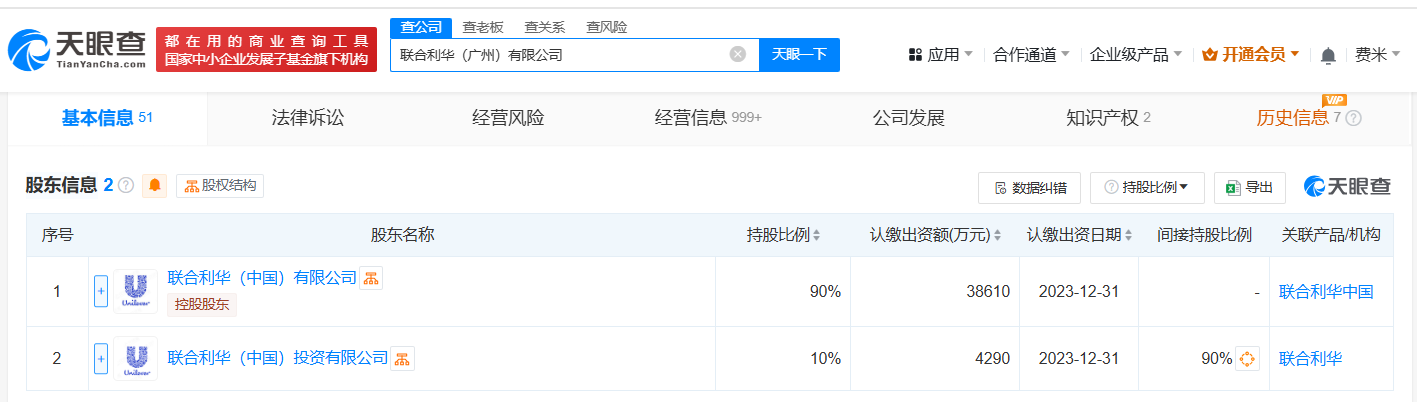This screenshot has width=1417, height=402.
Task: Click the help icon next to 股东信息
Action: [x=126, y=185]
